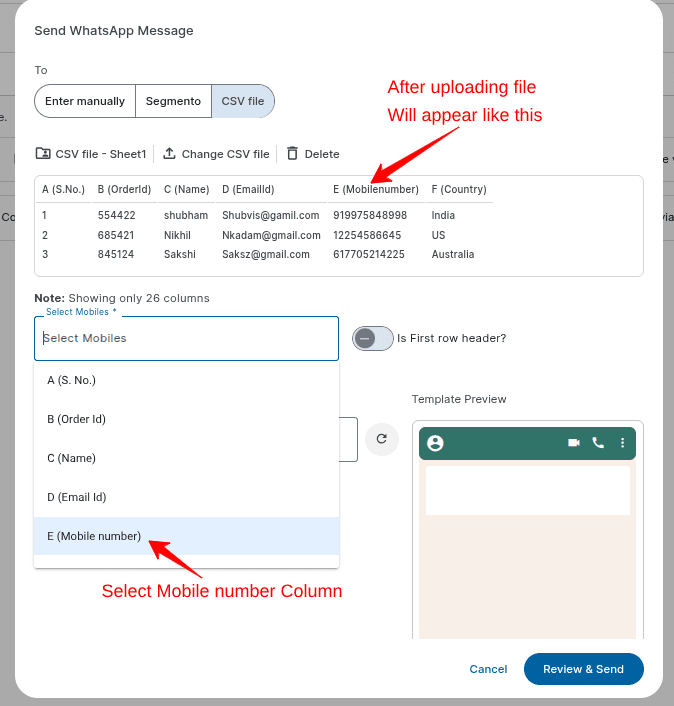This screenshot has height=706, width=674.
Task: Choose A (S. No.) from dropdown list
Action: coord(186,380)
